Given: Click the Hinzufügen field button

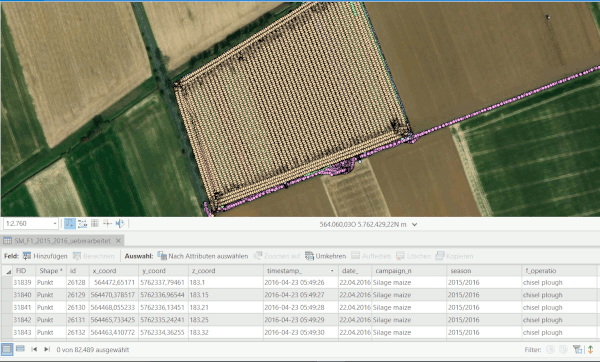Looking at the screenshot, I should (x=45, y=256).
